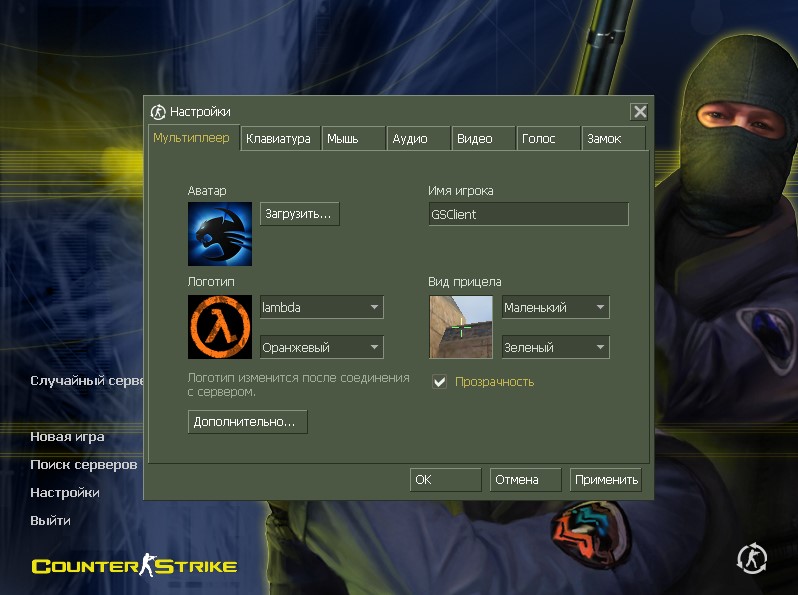Click the blue panther avatar image
This screenshot has width=798, height=595.
[219, 234]
